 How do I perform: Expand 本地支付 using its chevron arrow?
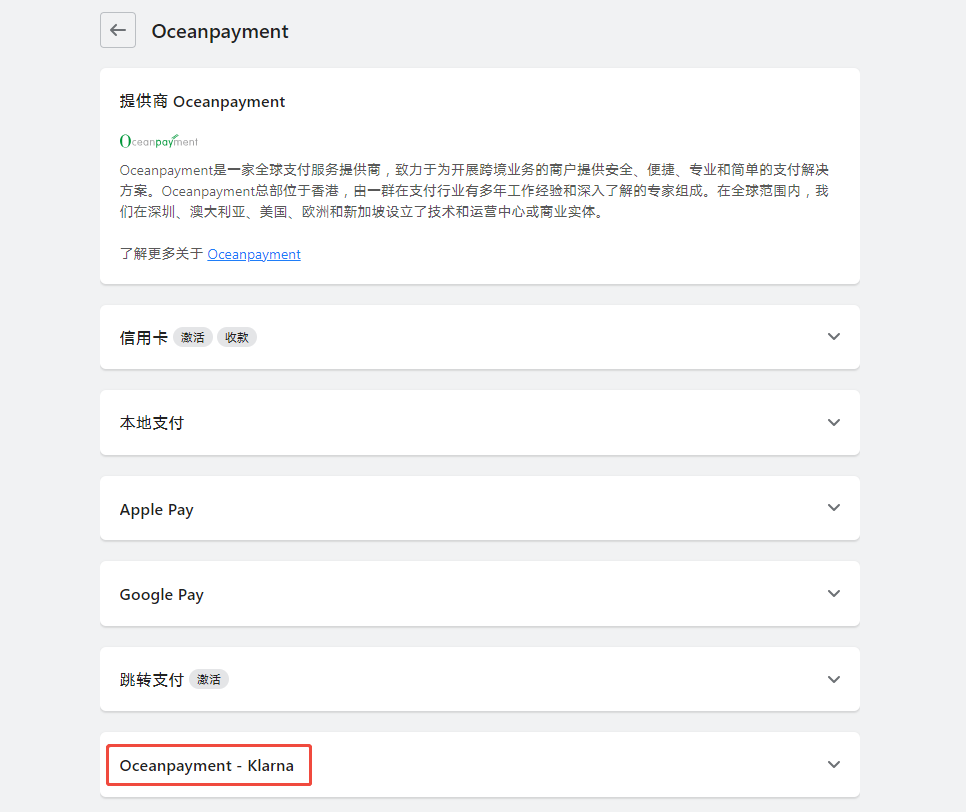[x=834, y=422]
